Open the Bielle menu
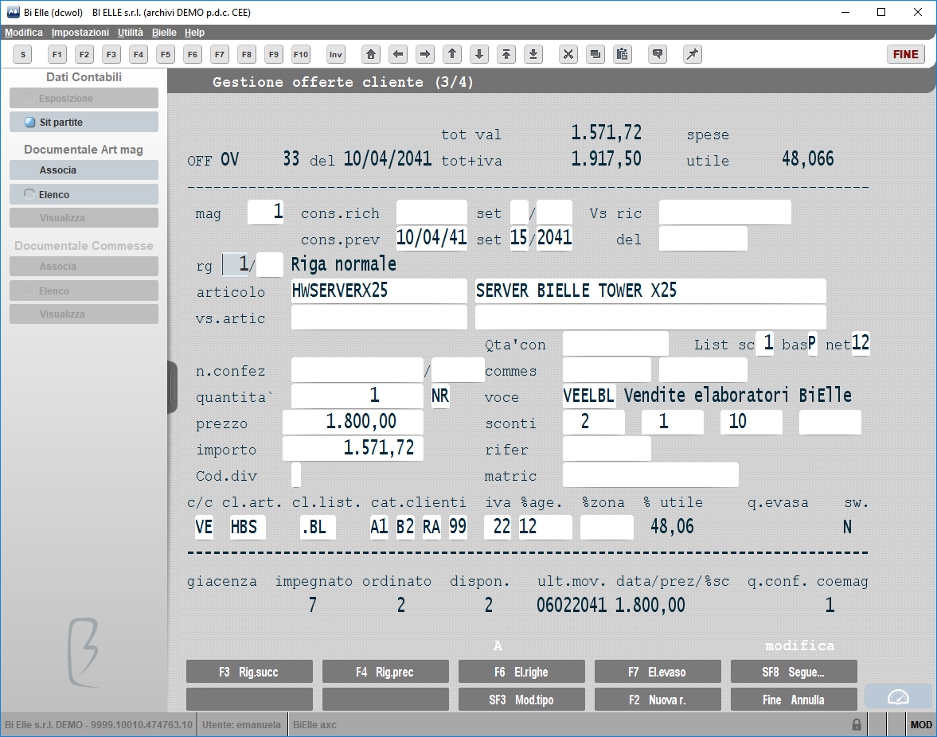 click(x=164, y=32)
